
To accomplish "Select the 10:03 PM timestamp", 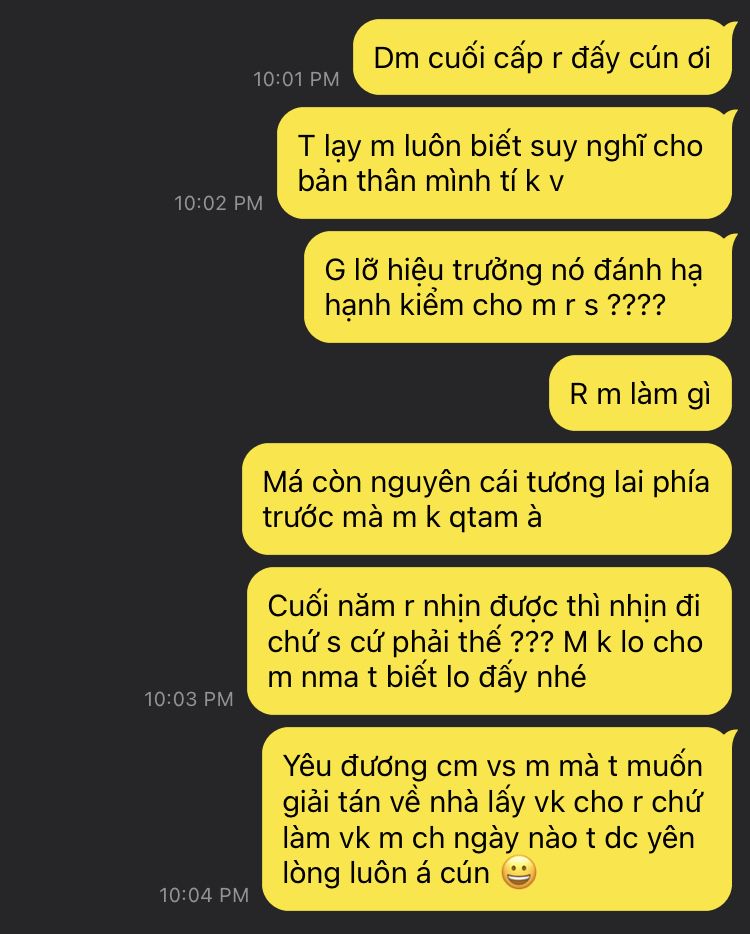I will pyautogui.click(x=189, y=699).
